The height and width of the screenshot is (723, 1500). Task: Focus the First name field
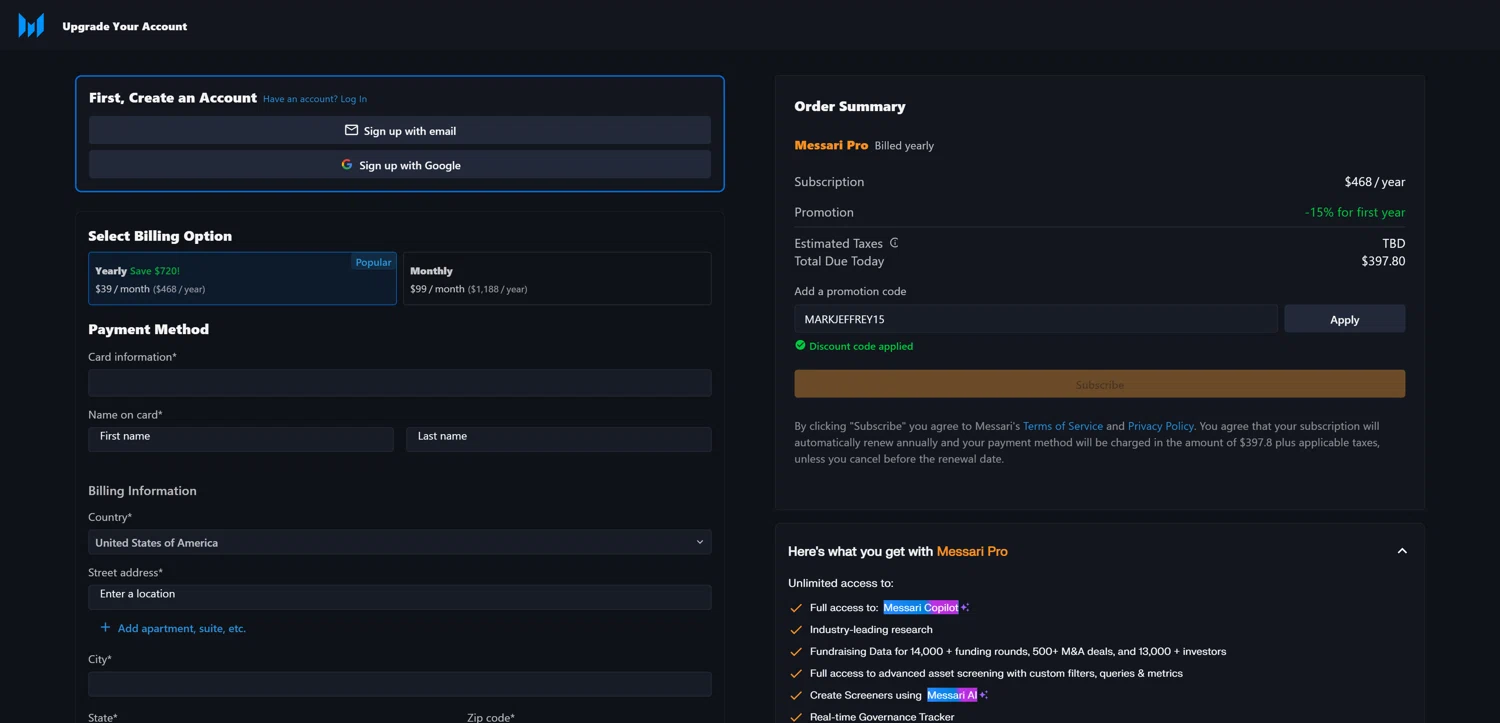coord(241,438)
